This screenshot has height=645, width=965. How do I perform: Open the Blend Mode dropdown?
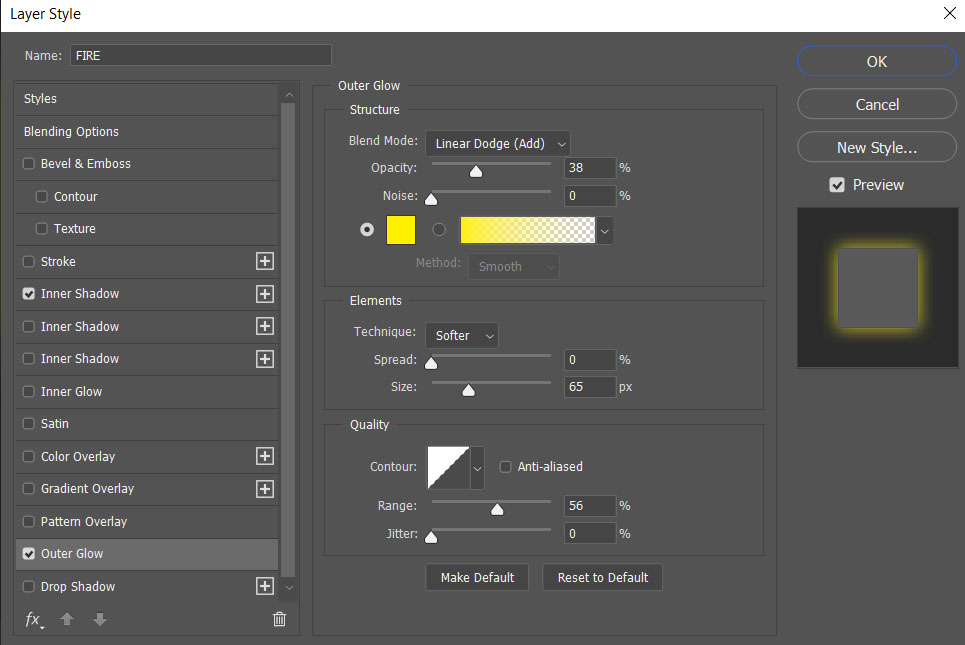point(498,143)
